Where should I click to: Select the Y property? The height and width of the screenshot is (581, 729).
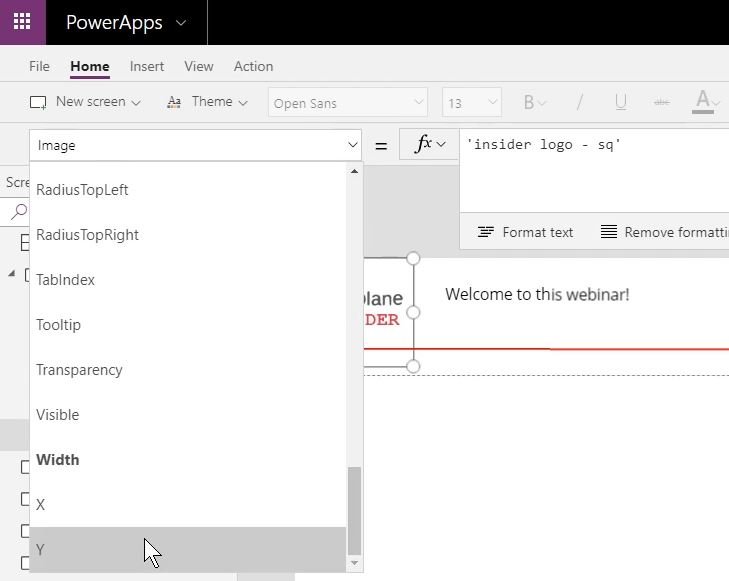click(x=188, y=549)
